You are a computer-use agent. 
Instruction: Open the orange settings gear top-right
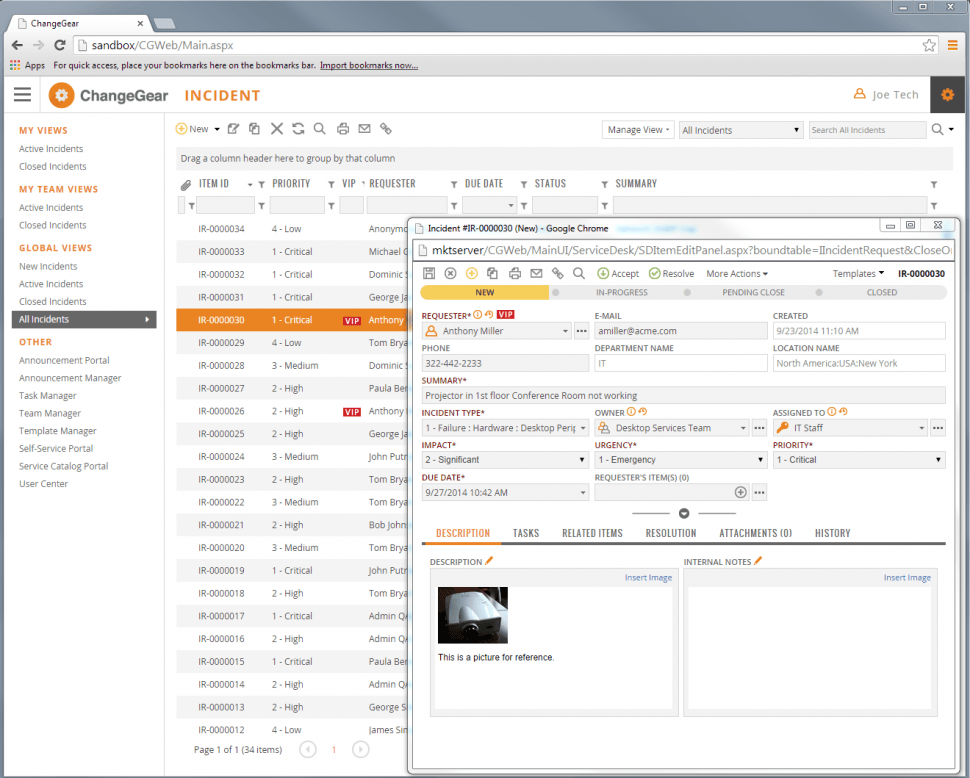[x=947, y=95]
